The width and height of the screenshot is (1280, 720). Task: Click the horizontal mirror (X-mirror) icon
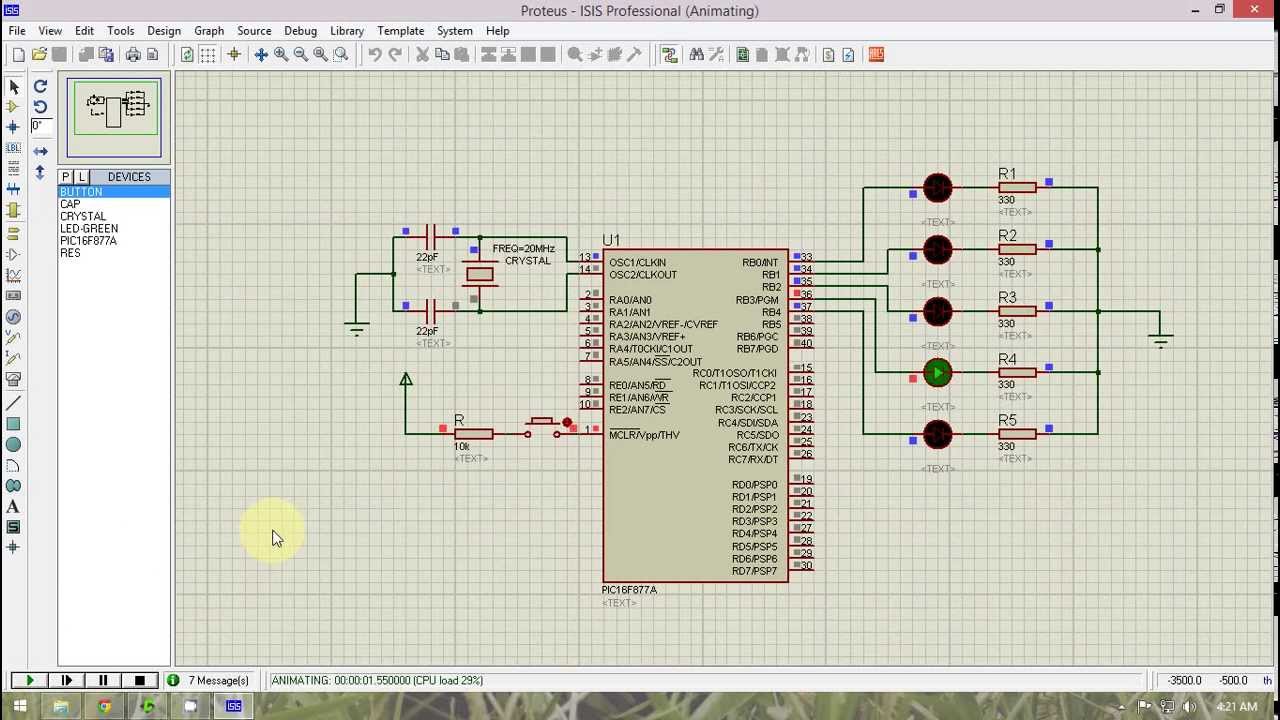point(40,151)
